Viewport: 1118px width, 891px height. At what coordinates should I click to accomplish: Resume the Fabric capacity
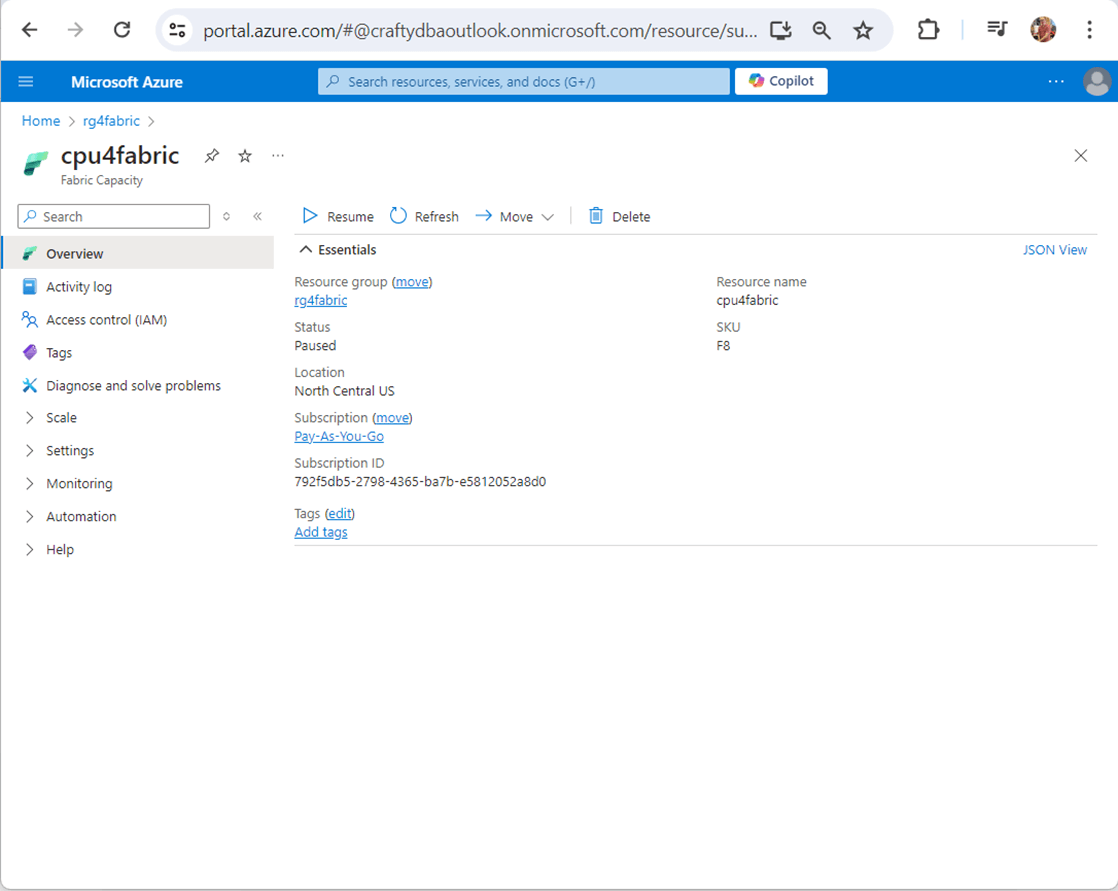[x=338, y=217]
